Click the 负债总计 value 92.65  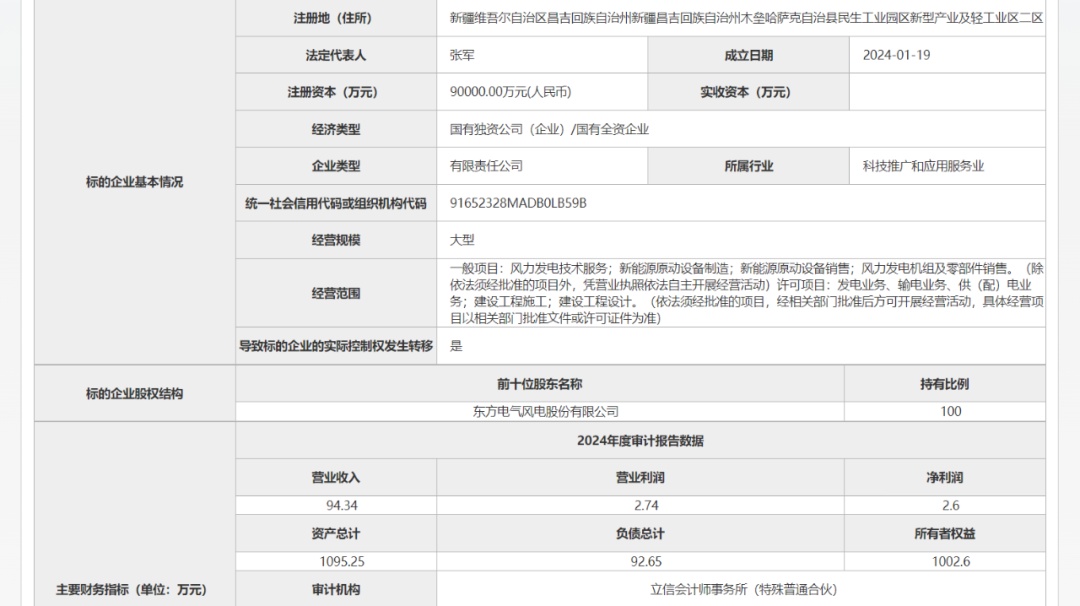[x=640, y=562]
